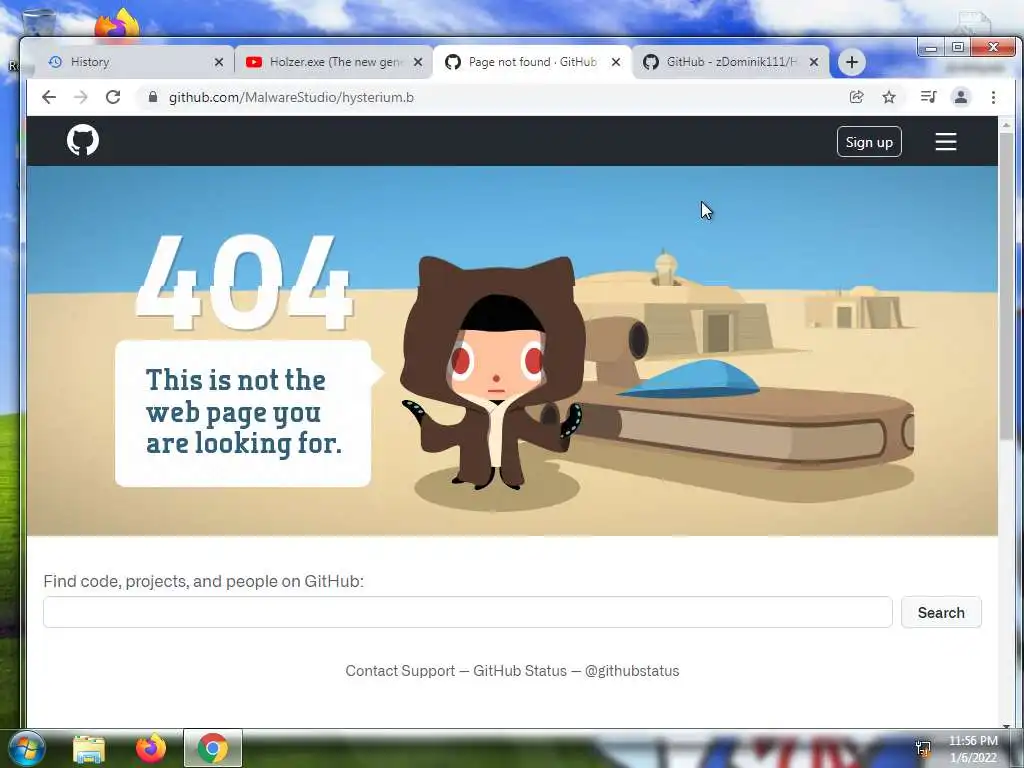Reload the current GitHub page

113,97
